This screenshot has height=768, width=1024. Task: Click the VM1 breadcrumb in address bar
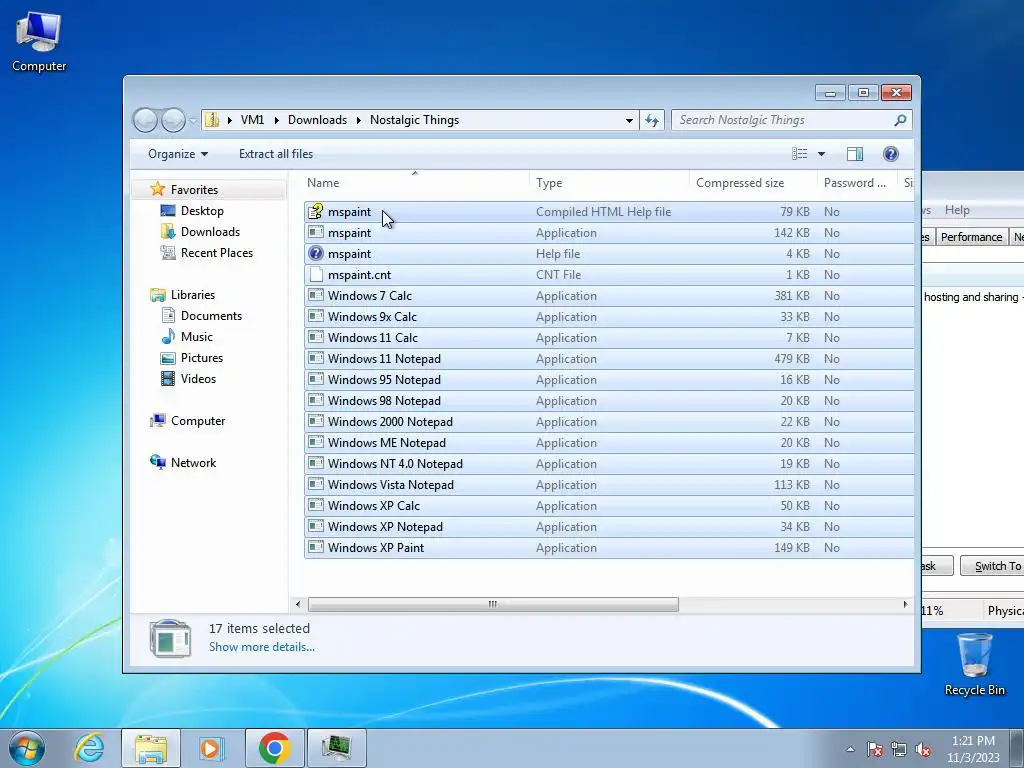click(x=252, y=120)
